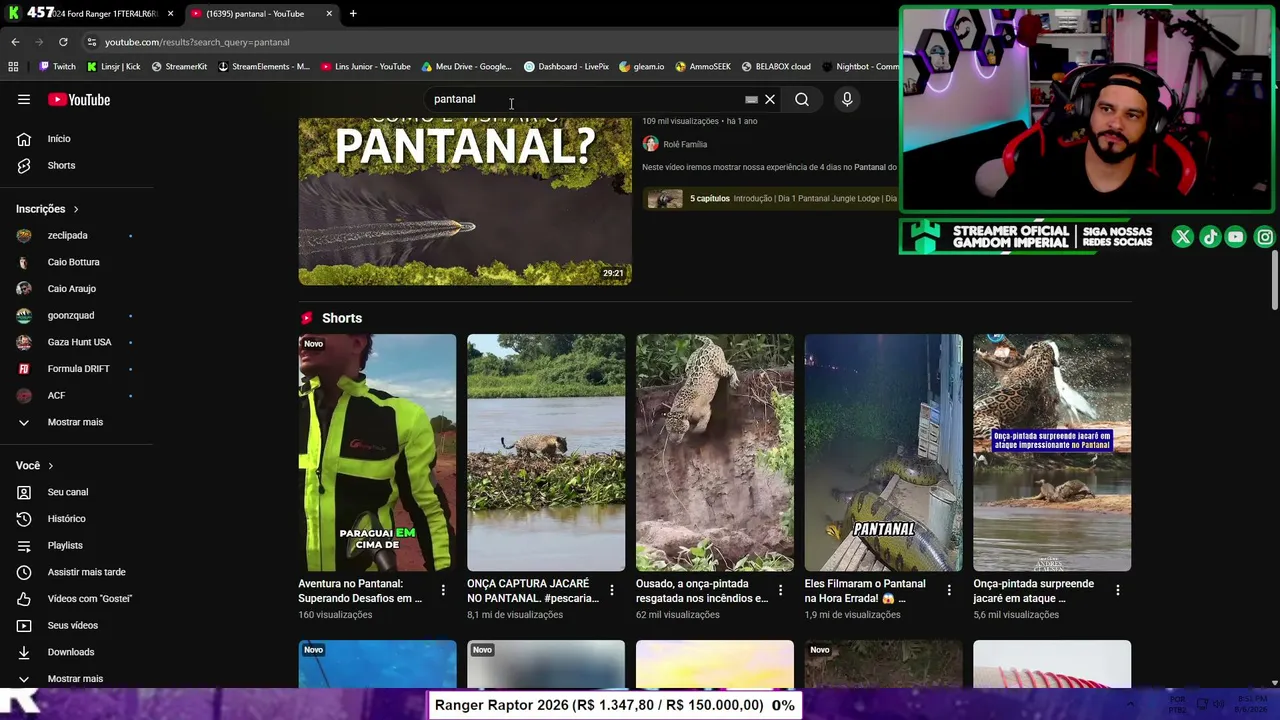Click the page vertical scrollbar thumb
Screen dimensions: 1280x720
tap(1275, 280)
